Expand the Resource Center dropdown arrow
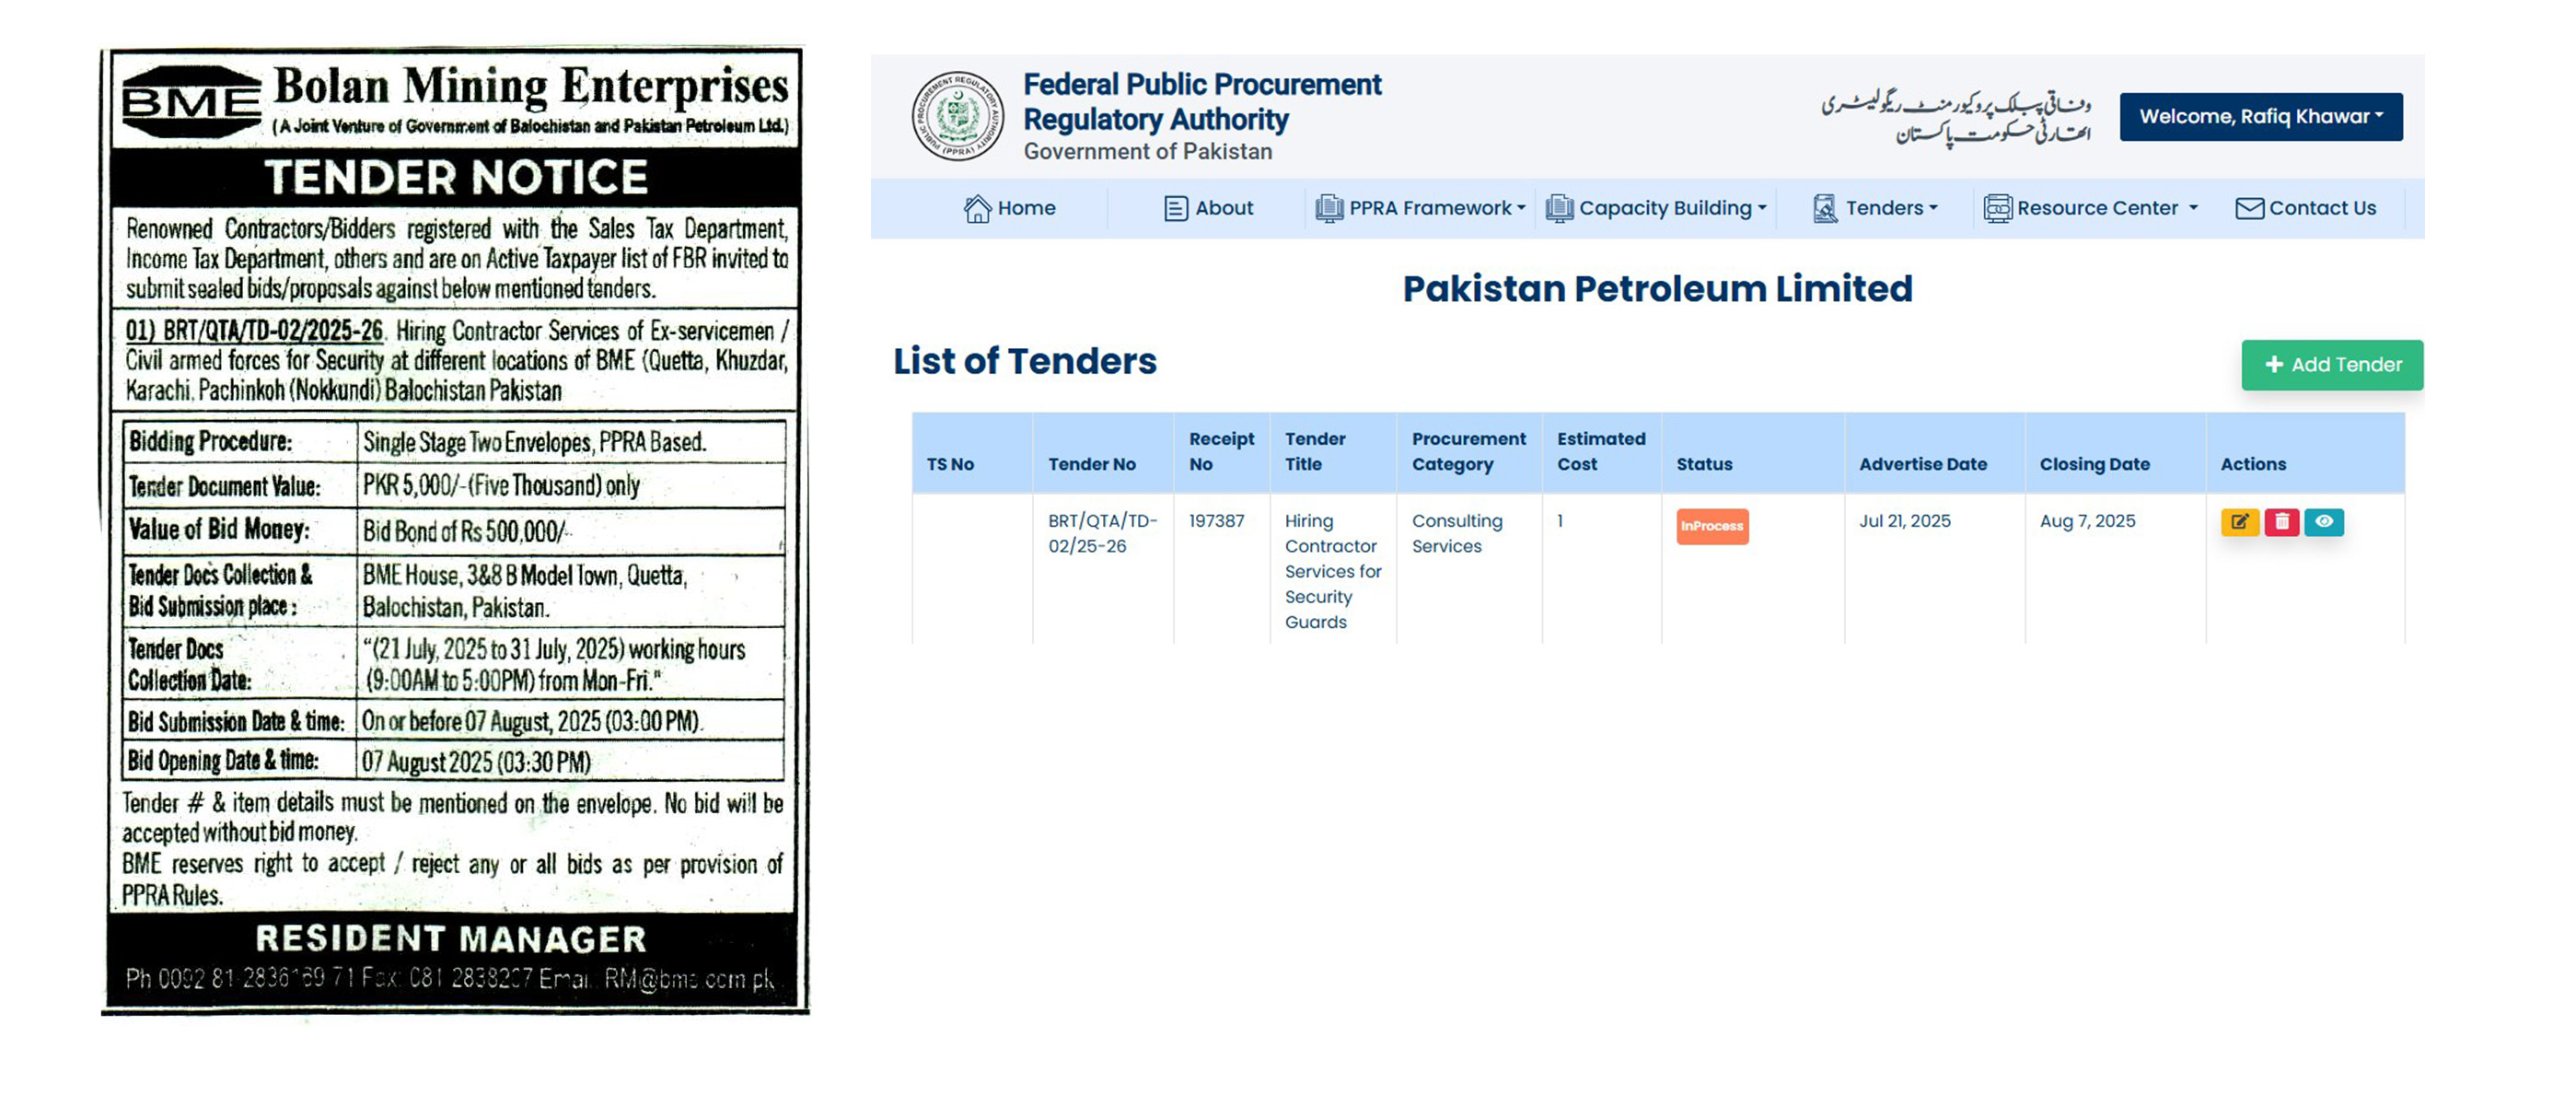 [x=2193, y=208]
